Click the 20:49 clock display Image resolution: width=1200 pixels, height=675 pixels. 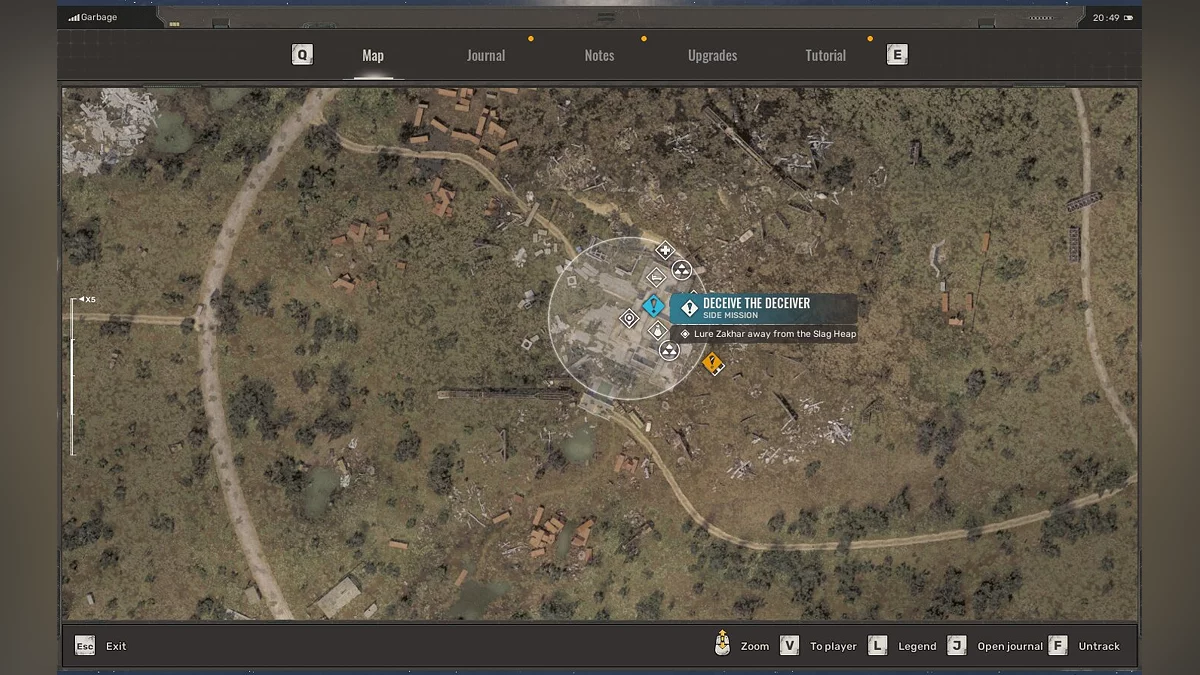tap(1106, 17)
